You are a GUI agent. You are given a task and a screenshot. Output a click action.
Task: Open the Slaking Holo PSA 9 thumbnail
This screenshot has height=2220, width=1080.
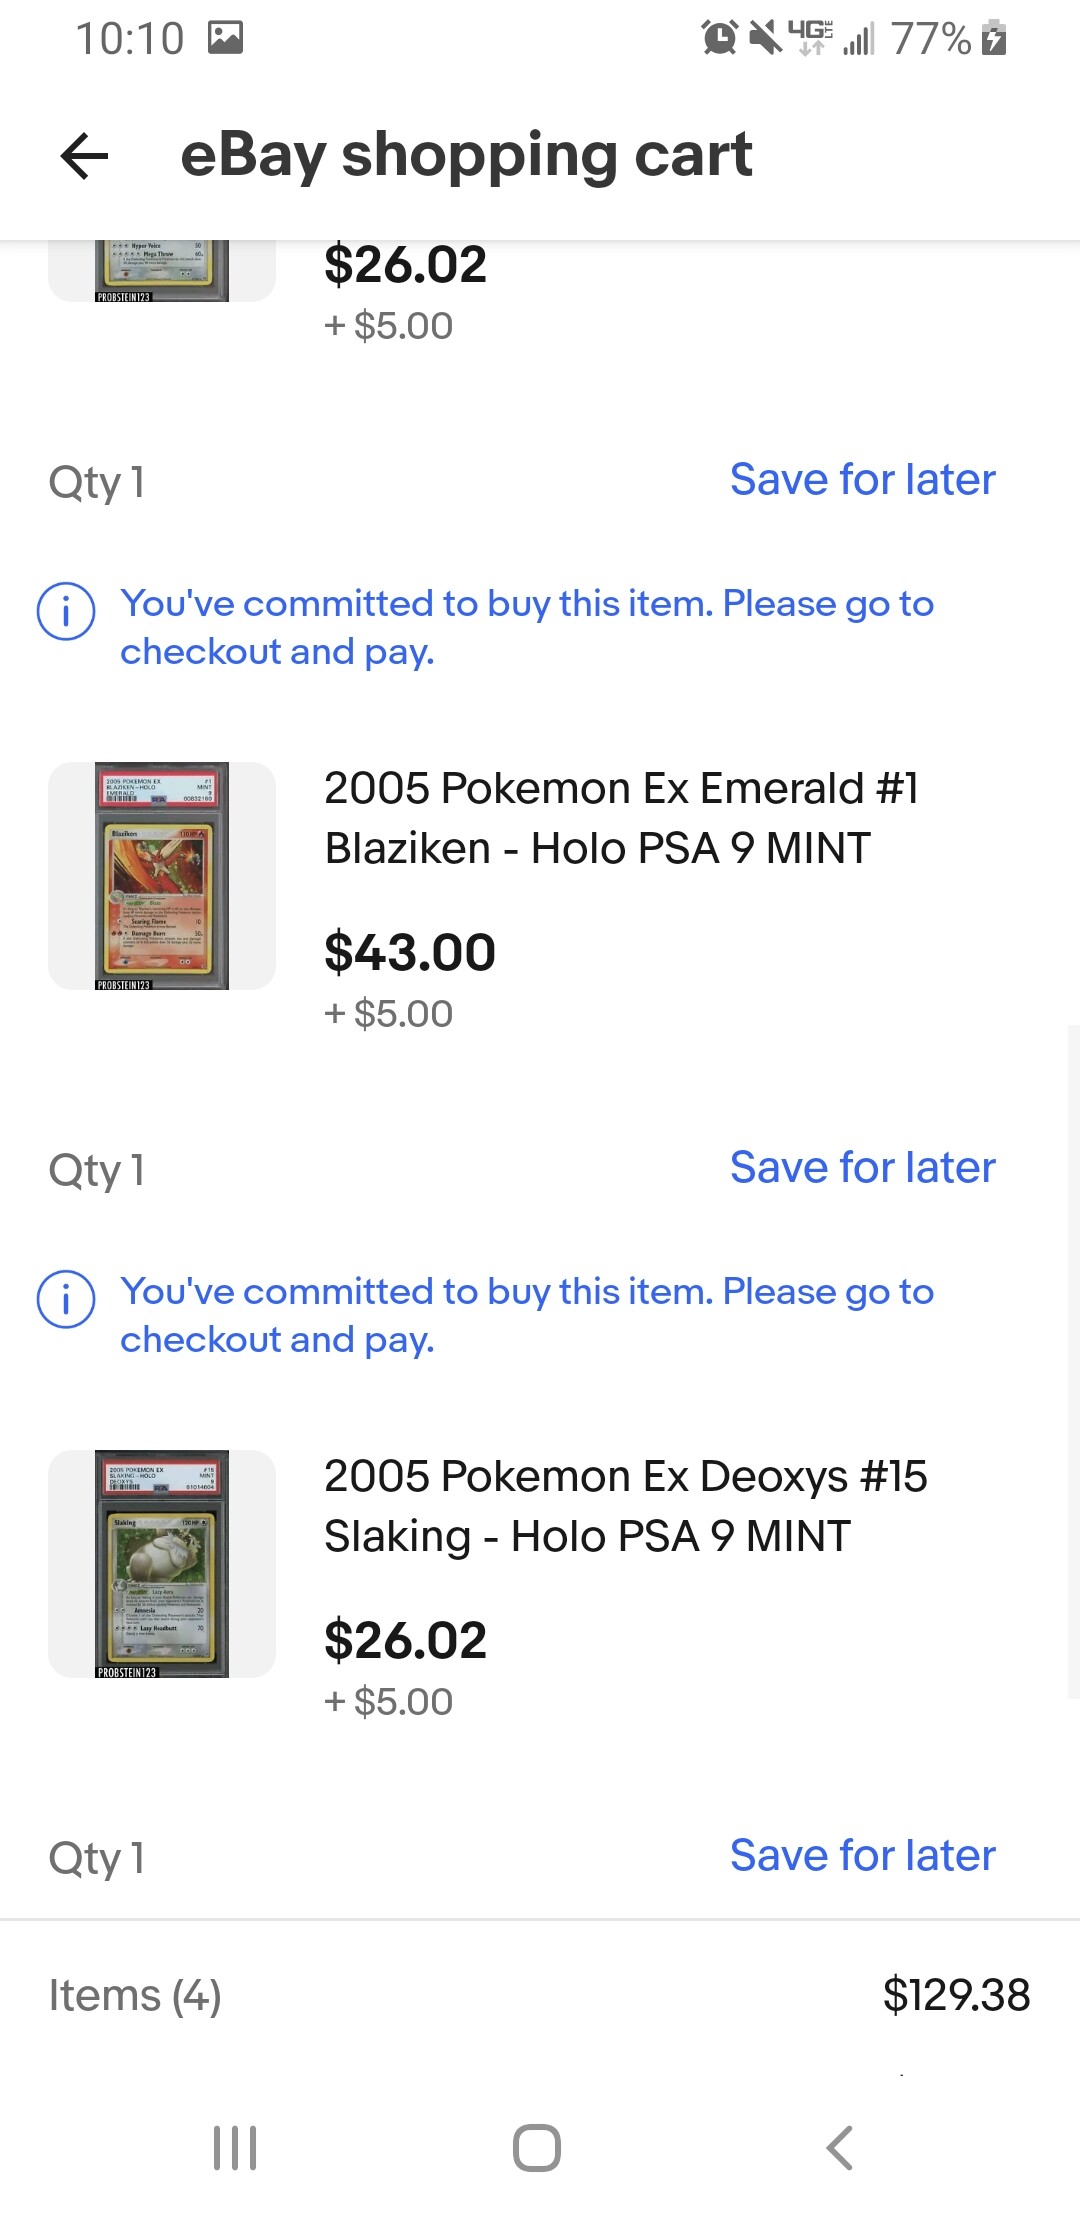[x=162, y=1564]
